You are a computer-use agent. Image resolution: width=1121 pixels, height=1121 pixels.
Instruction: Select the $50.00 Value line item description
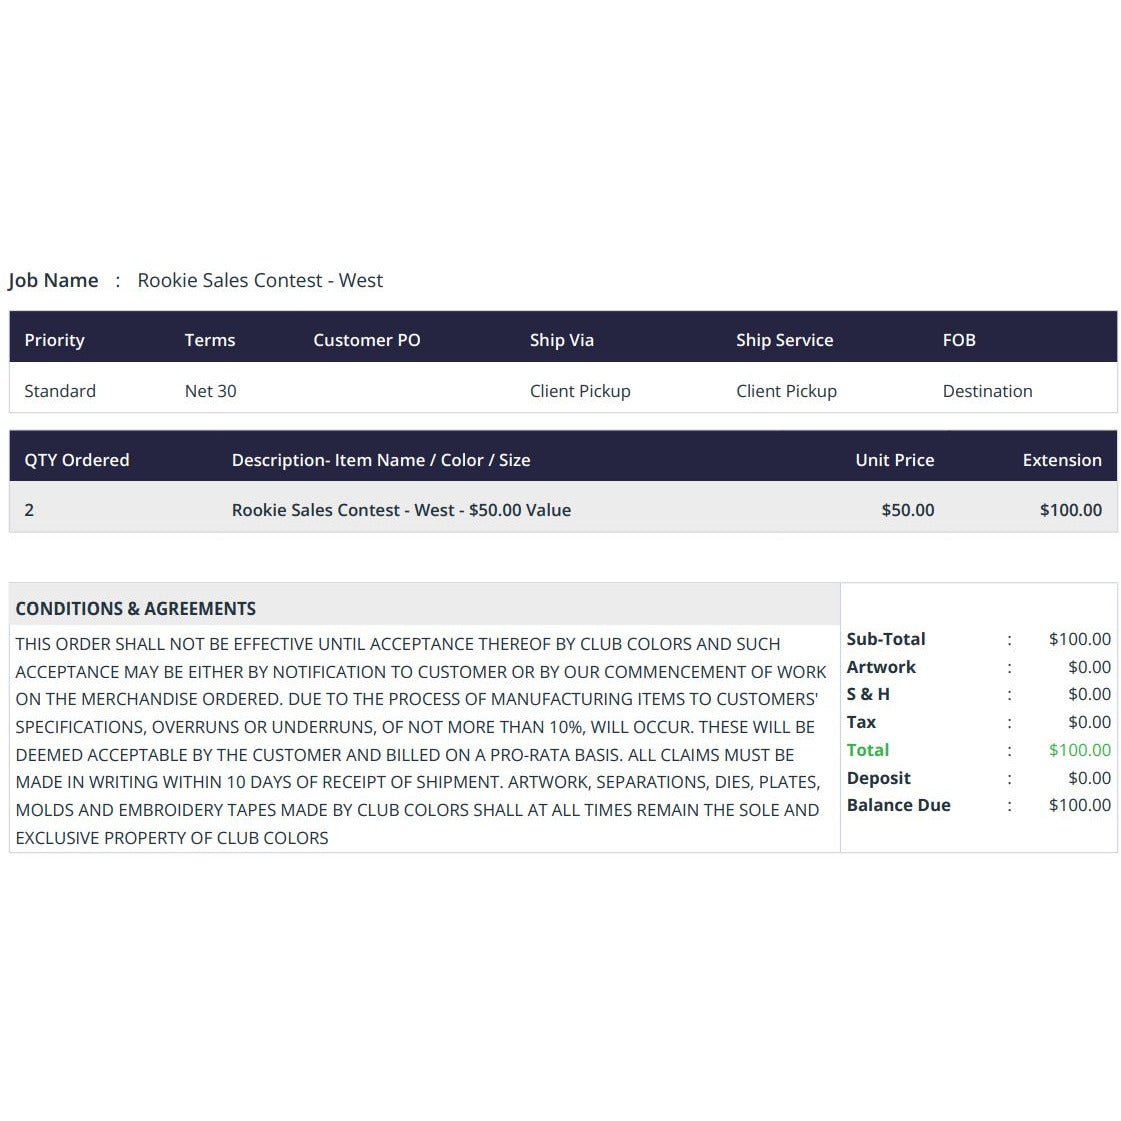(x=401, y=510)
